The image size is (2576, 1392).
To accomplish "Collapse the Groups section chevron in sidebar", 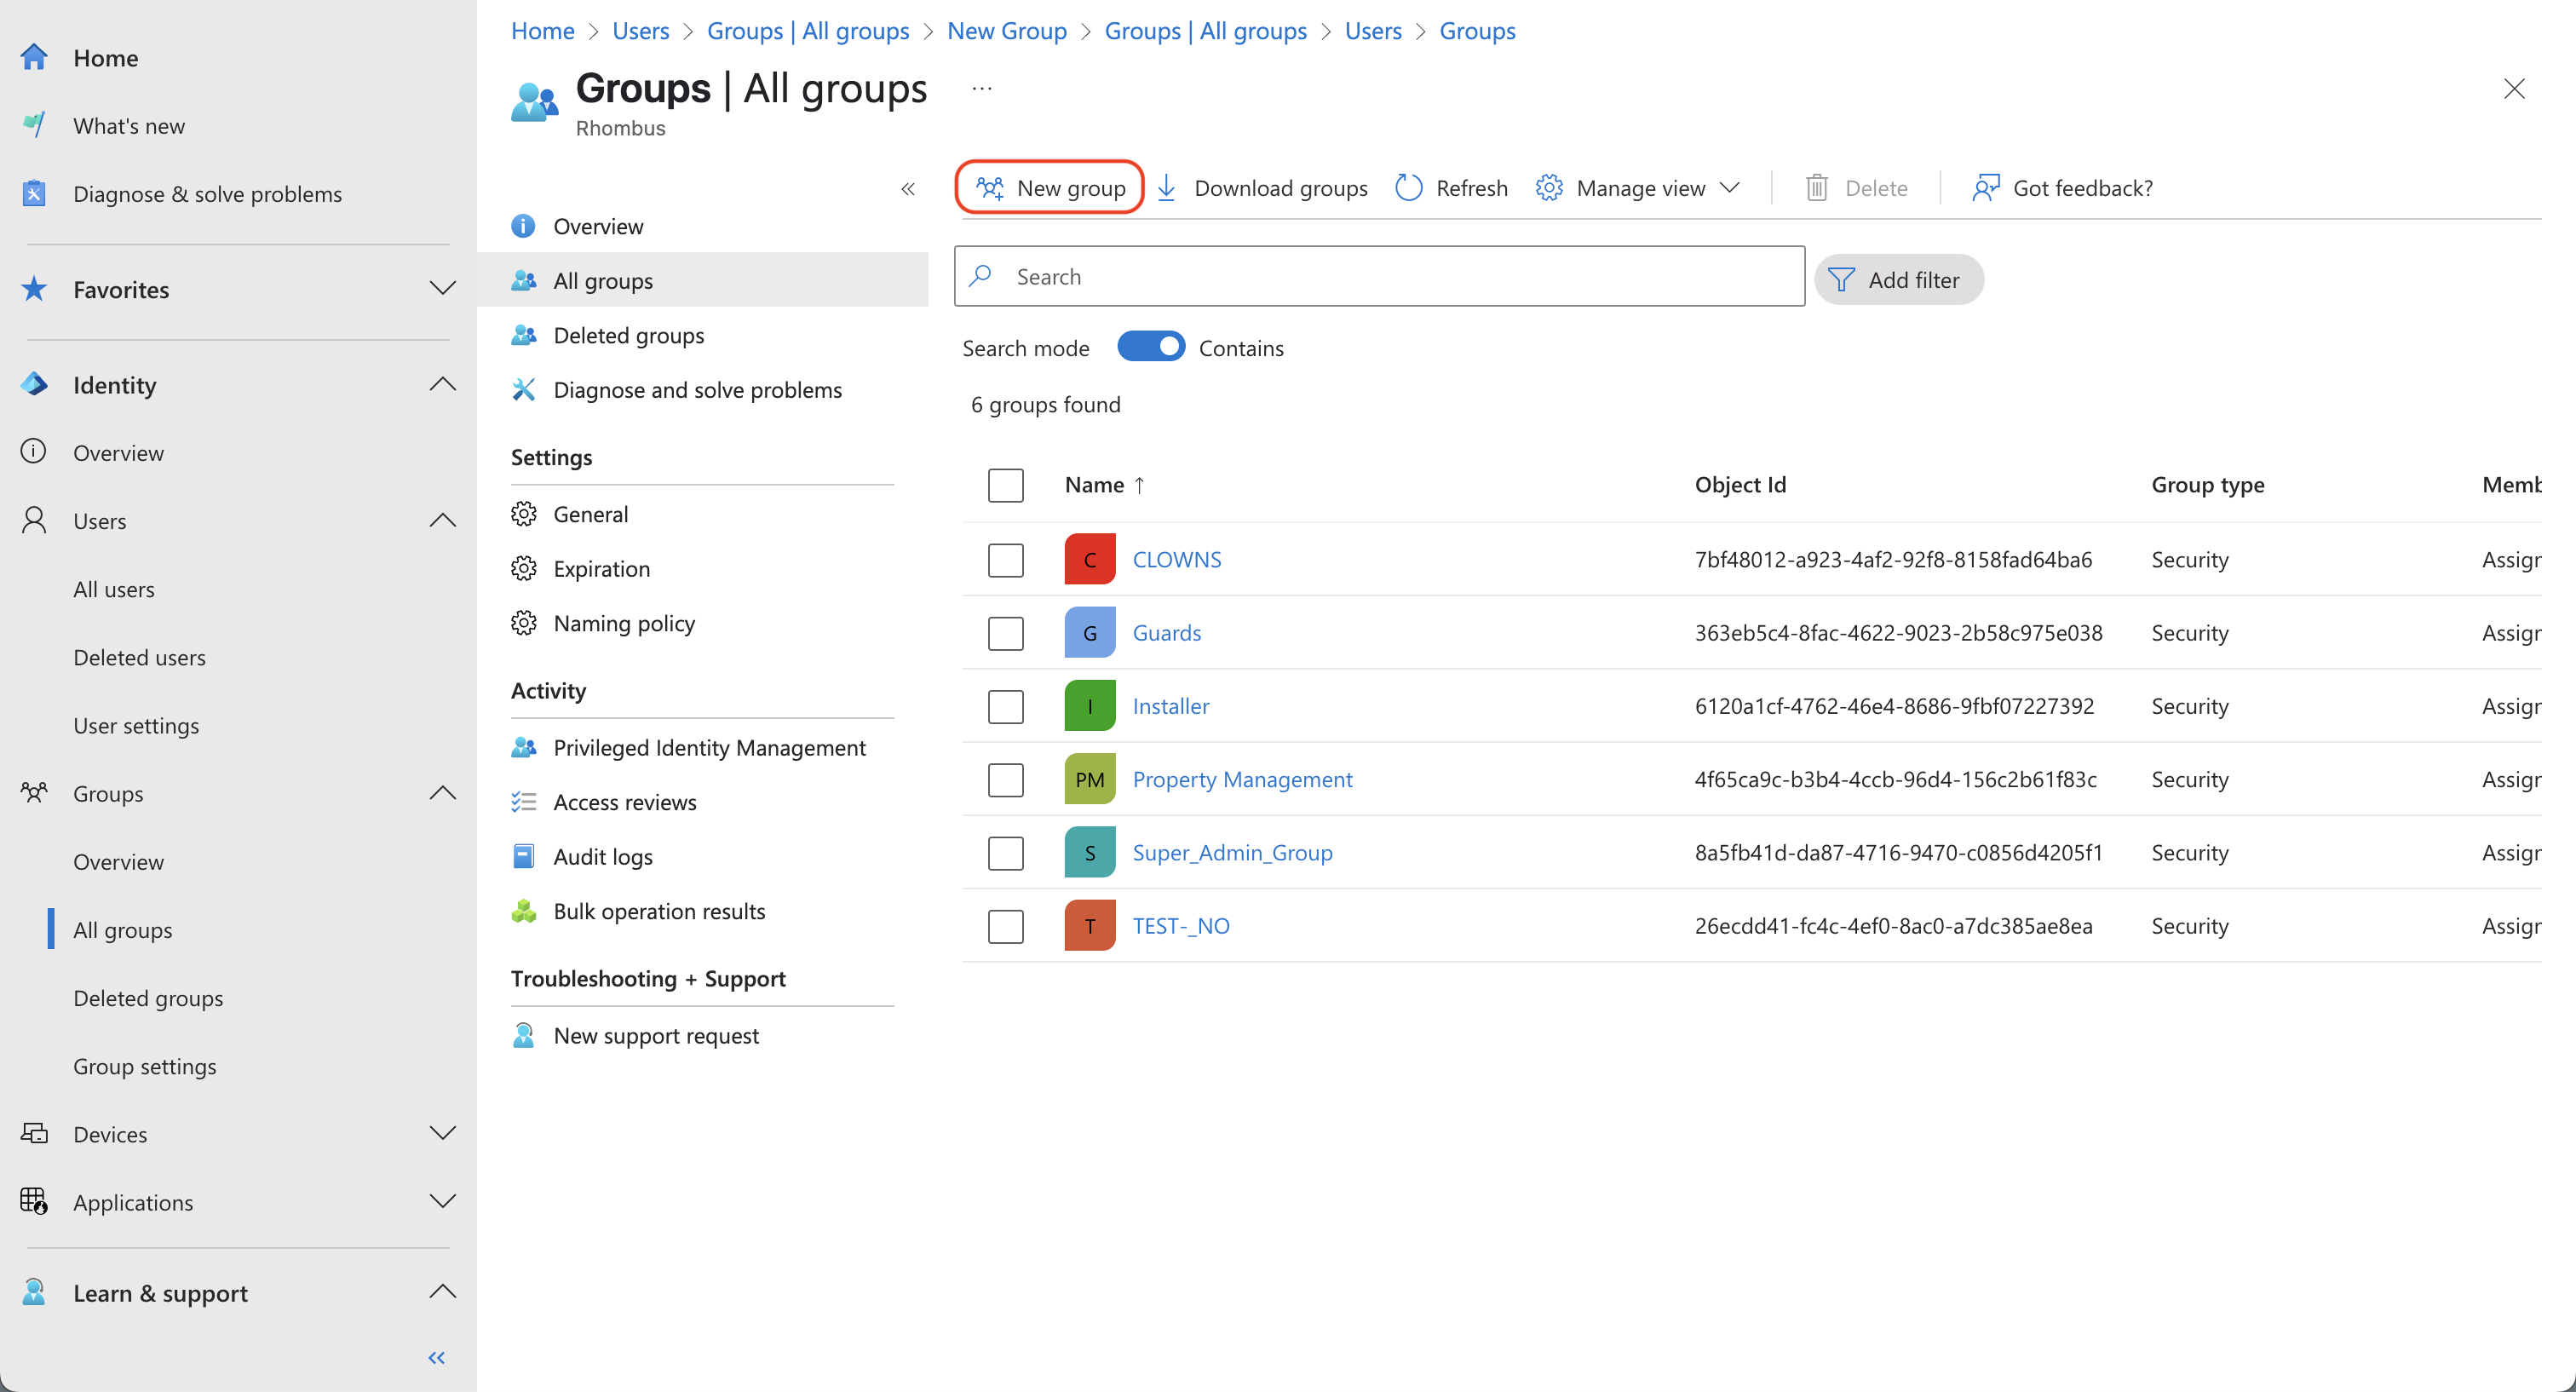I will tap(442, 793).
